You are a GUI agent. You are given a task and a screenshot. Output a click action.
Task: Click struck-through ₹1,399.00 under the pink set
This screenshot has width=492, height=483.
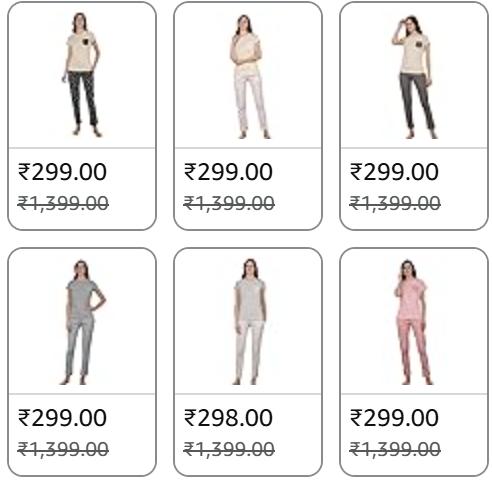pyautogui.click(x=395, y=449)
